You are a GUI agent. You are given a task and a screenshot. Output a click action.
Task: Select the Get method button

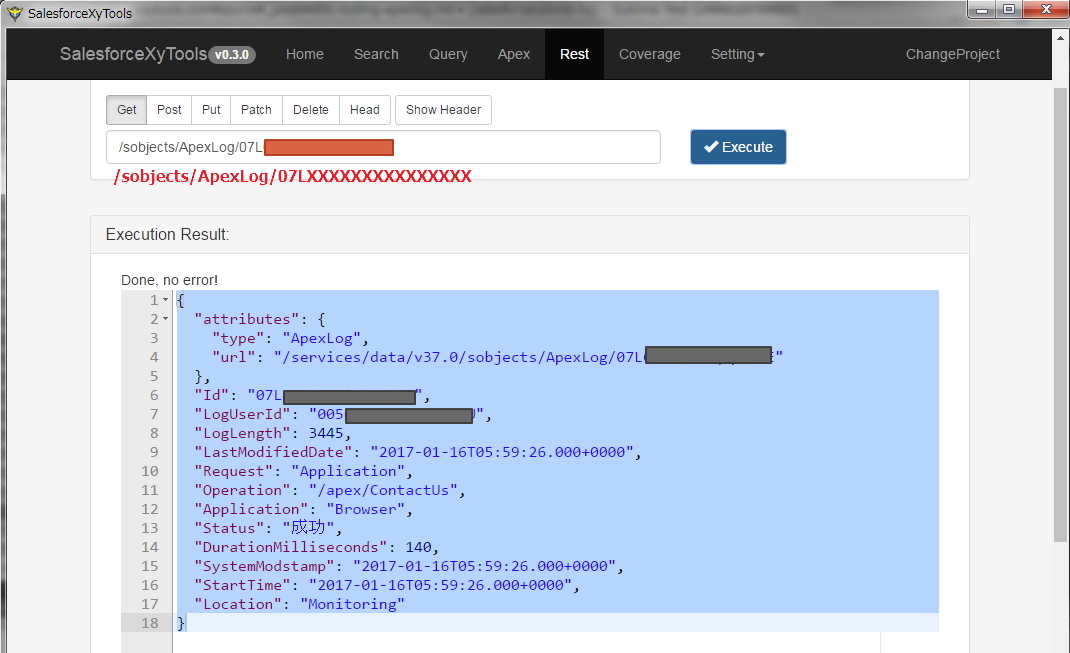click(x=126, y=110)
